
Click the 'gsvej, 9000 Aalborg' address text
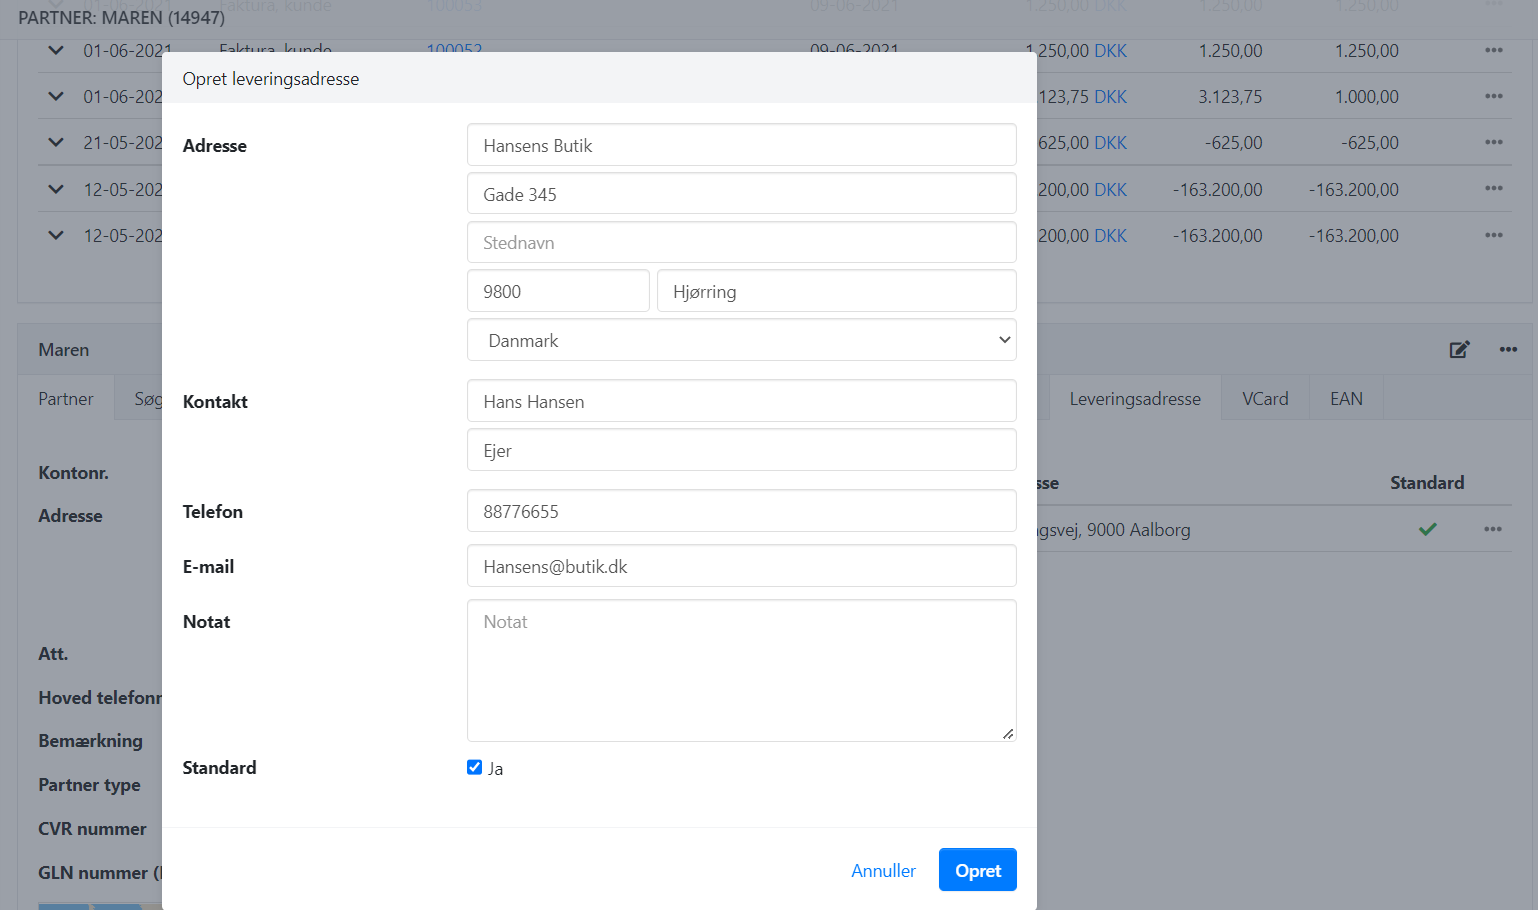click(x=1114, y=529)
